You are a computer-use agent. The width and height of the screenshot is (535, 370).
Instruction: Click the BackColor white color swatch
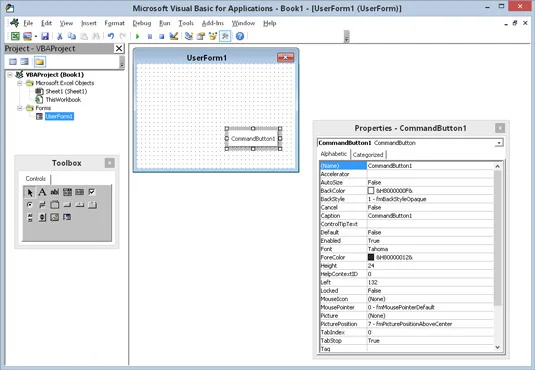pos(371,190)
